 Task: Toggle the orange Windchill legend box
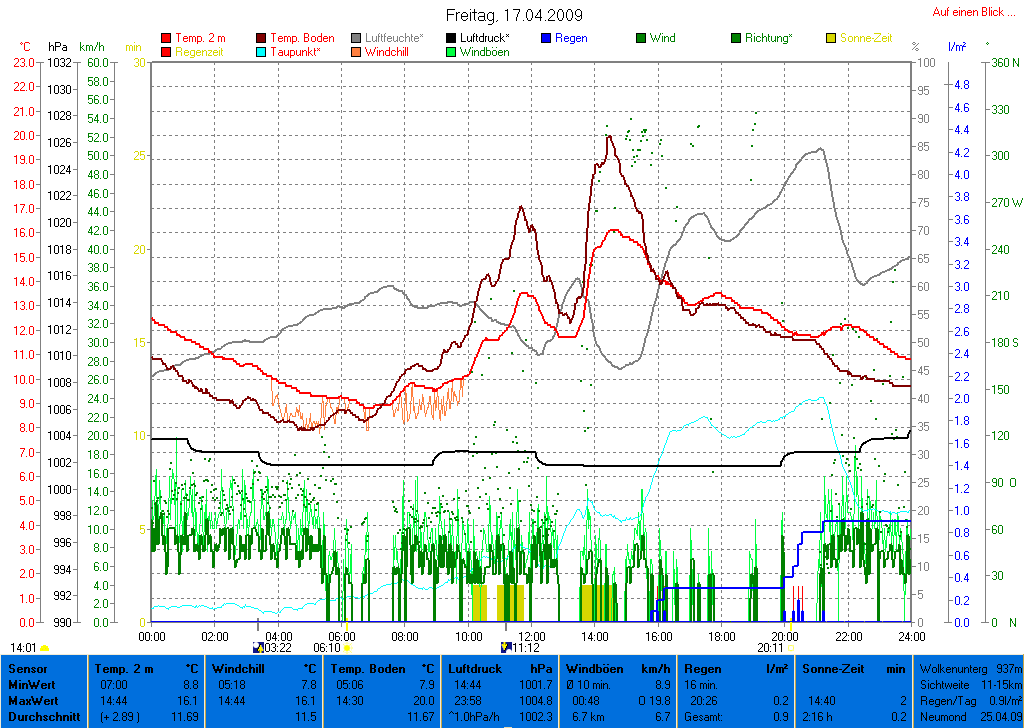357,52
